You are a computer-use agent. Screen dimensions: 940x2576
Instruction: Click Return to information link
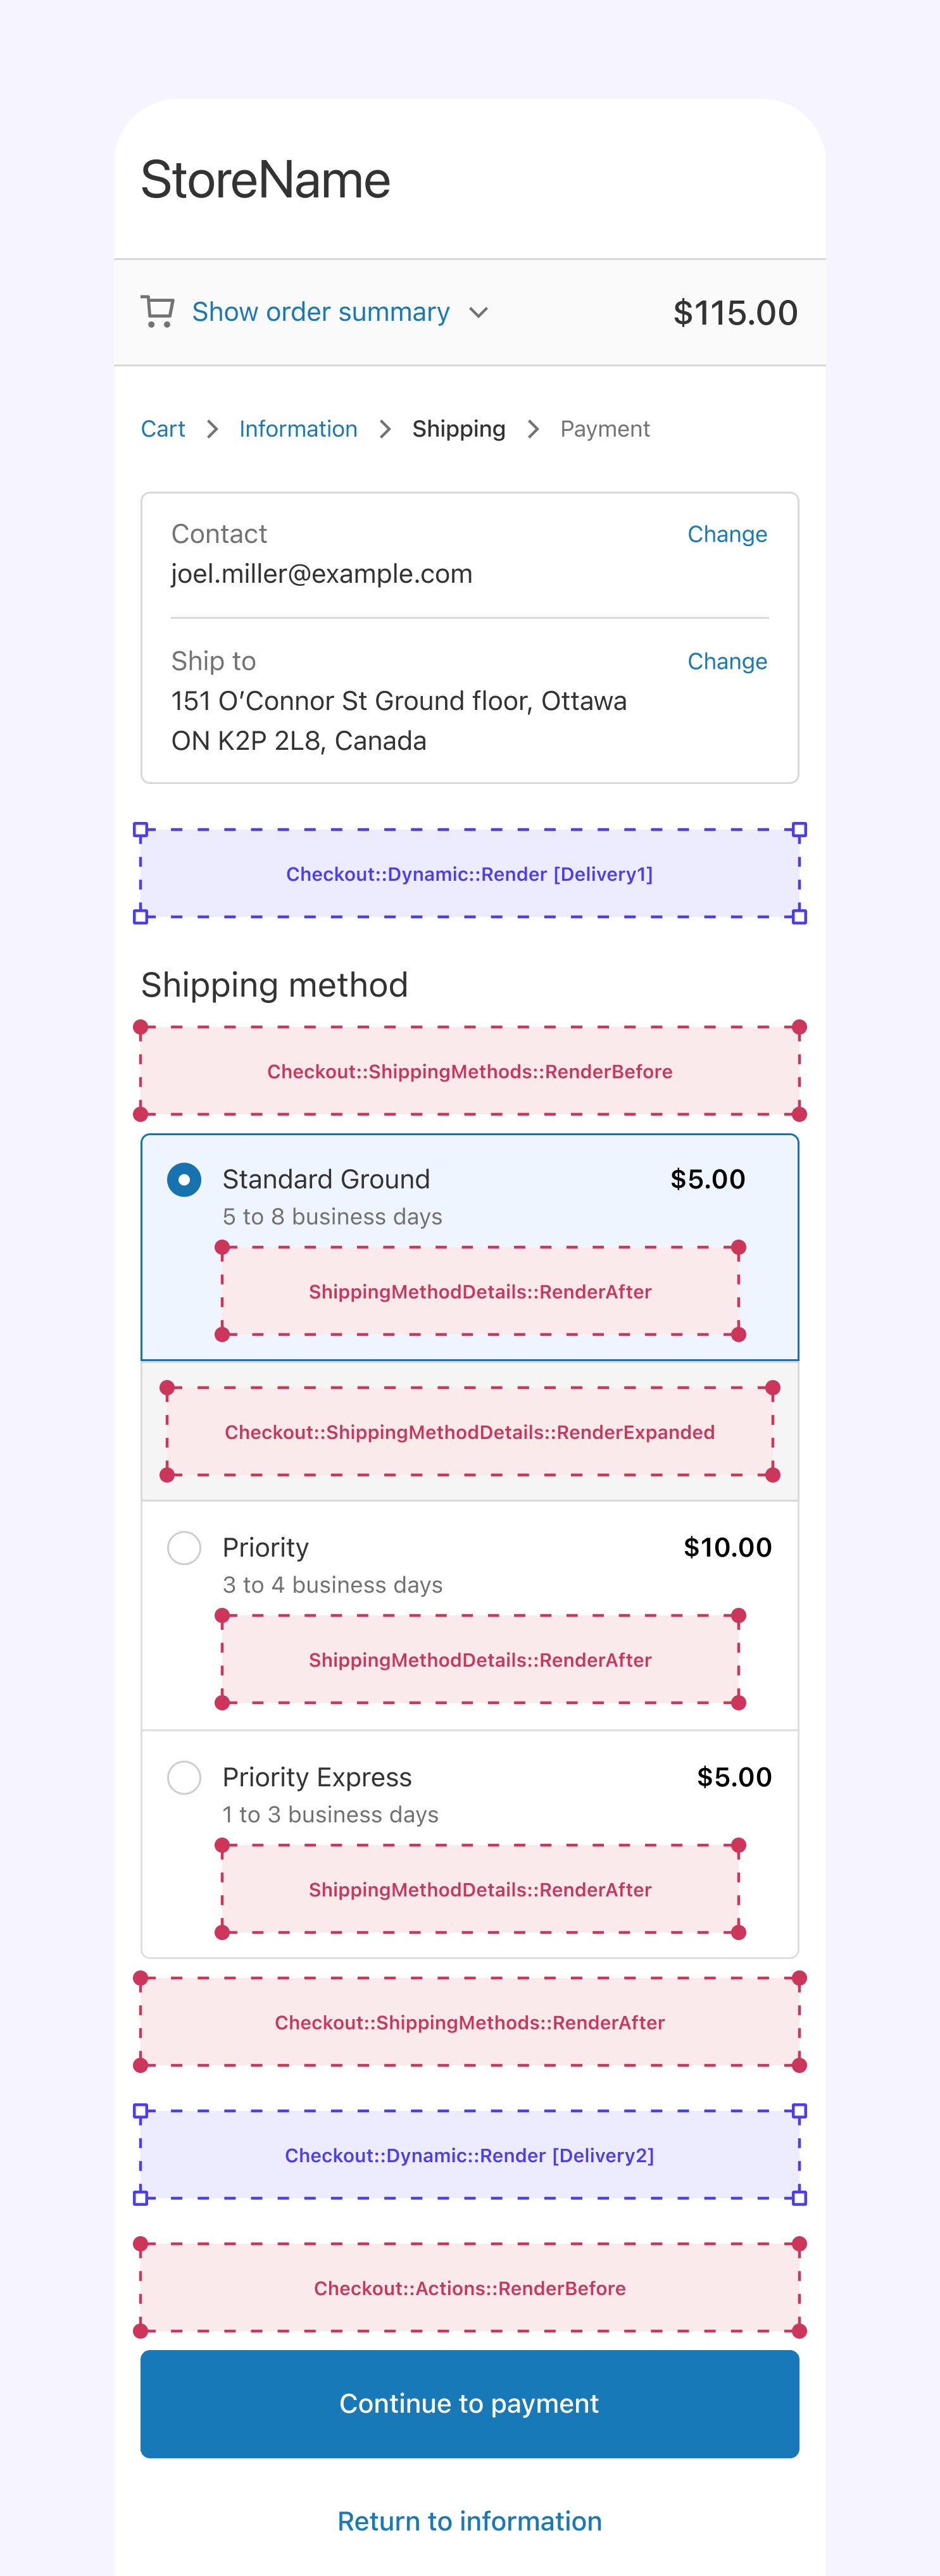click(469, 2521)
